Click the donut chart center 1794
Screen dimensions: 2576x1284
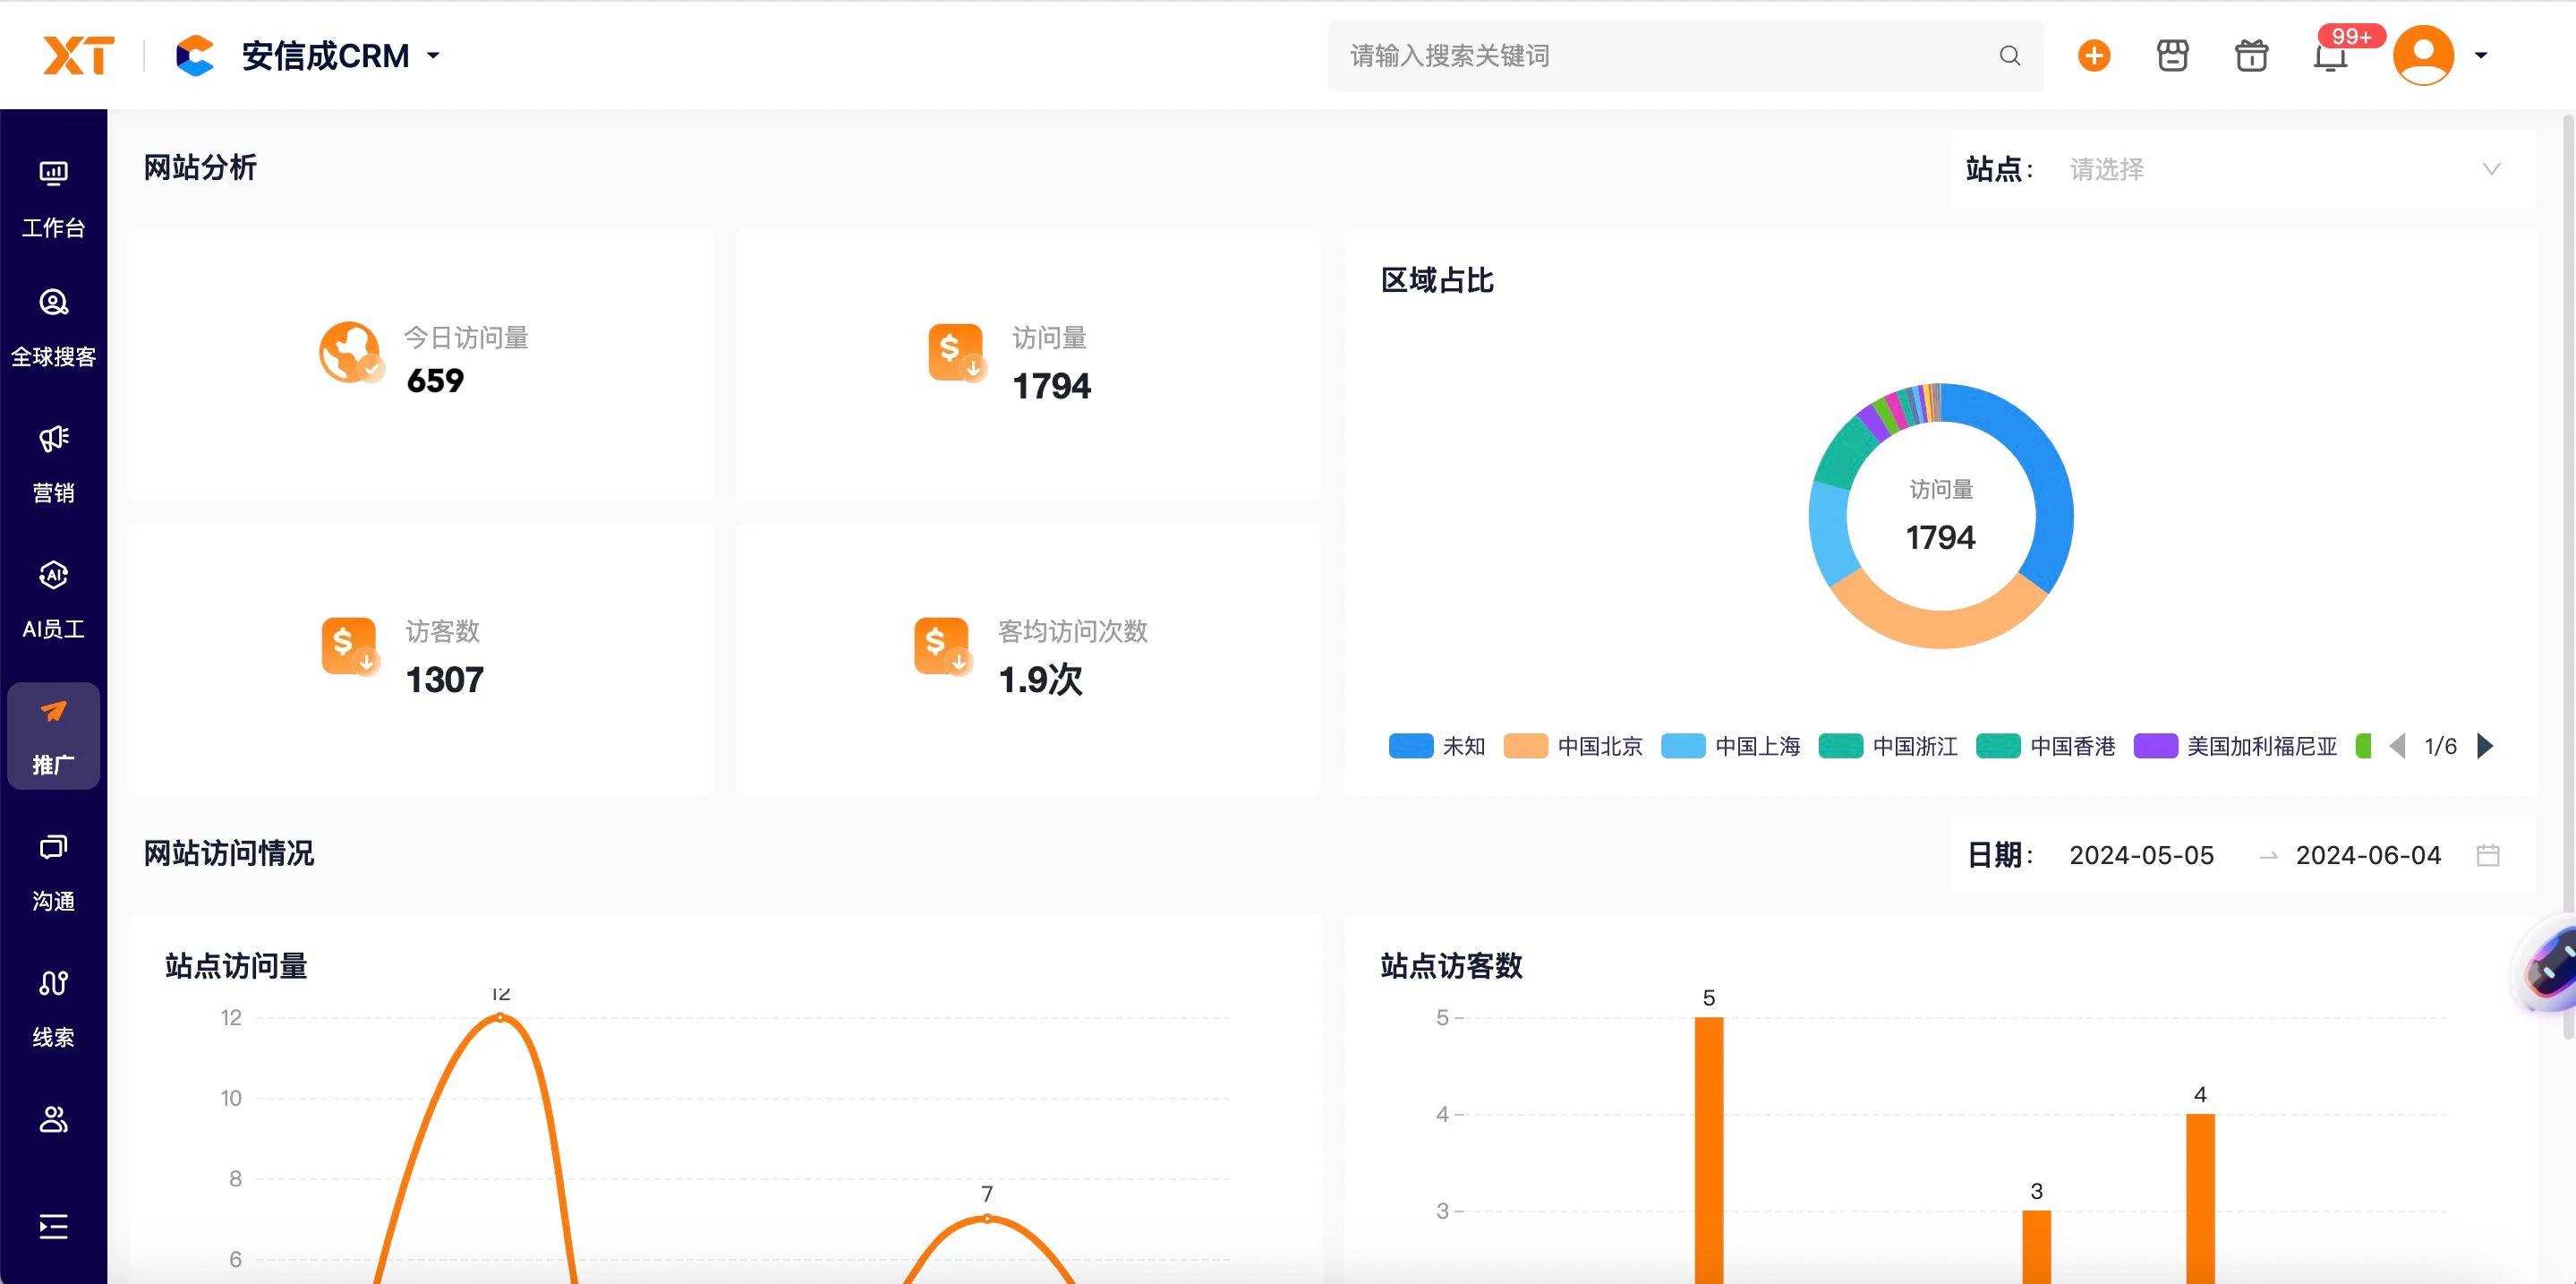pyautogui.click(x=1941, y=538)
